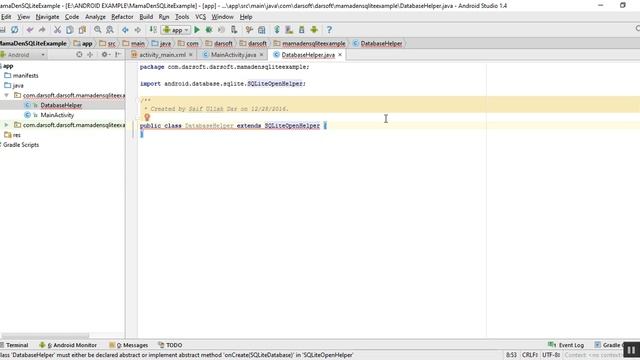Click the Paste icon in toolbar
Image resolution: width=640 pixels, height=360 pixels.
point(82,30)
